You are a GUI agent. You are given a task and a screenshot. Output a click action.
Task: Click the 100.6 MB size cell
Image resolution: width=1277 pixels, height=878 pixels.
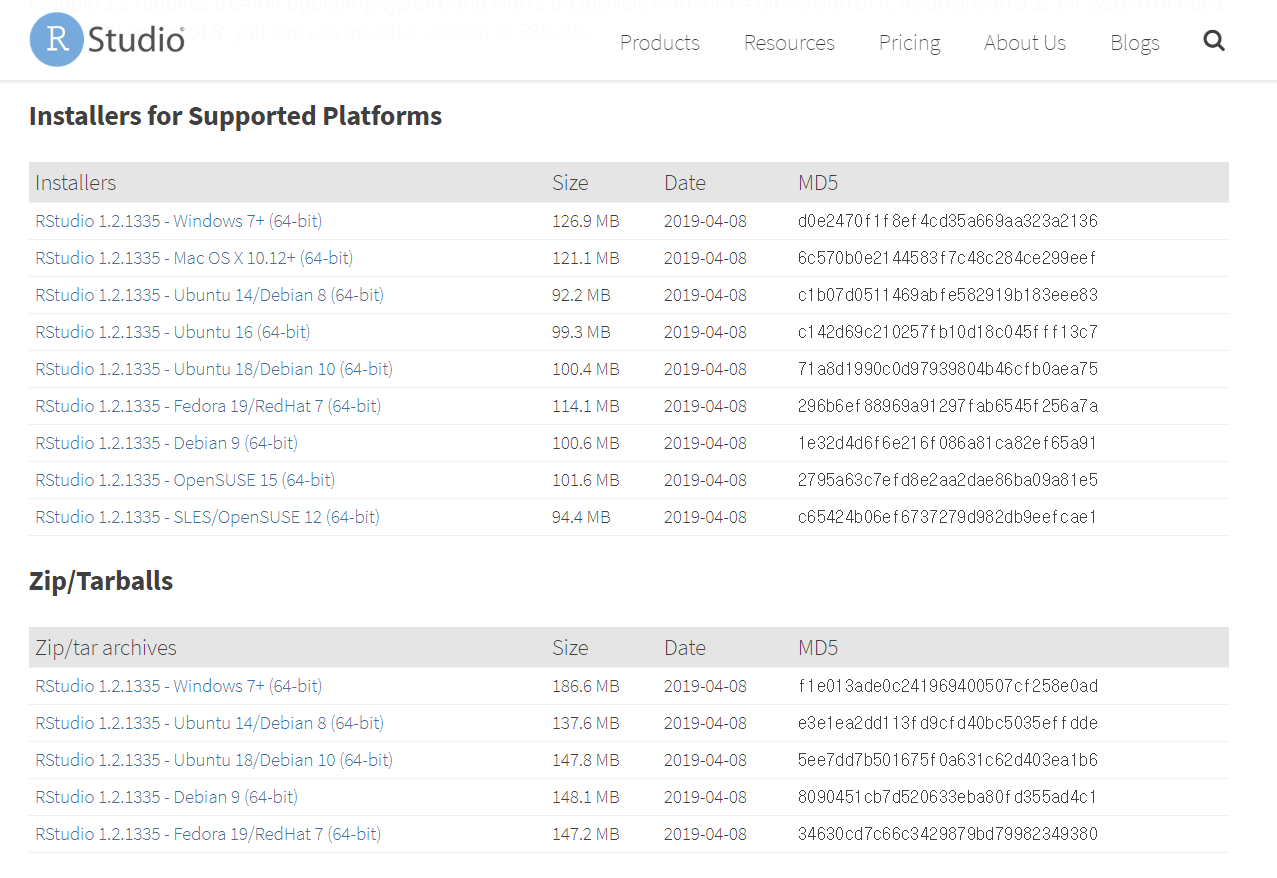pyautogui.click(x=586, y=443)
